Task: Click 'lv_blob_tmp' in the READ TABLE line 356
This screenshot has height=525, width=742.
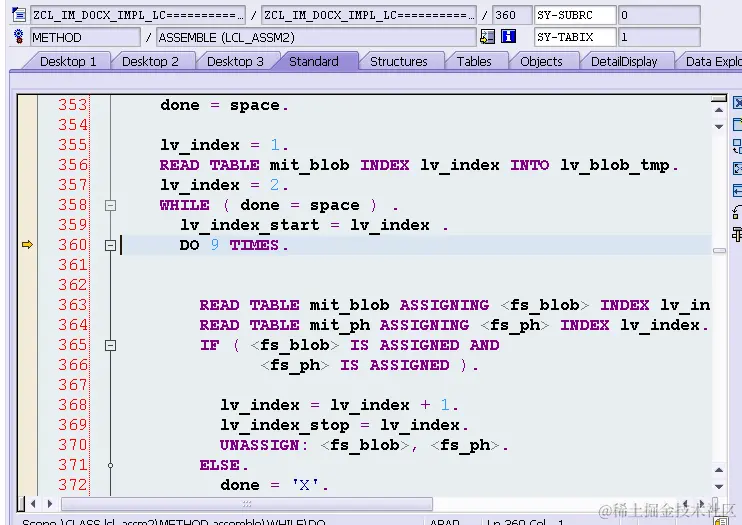Action: pyautogui.click(x=615, y=165)
